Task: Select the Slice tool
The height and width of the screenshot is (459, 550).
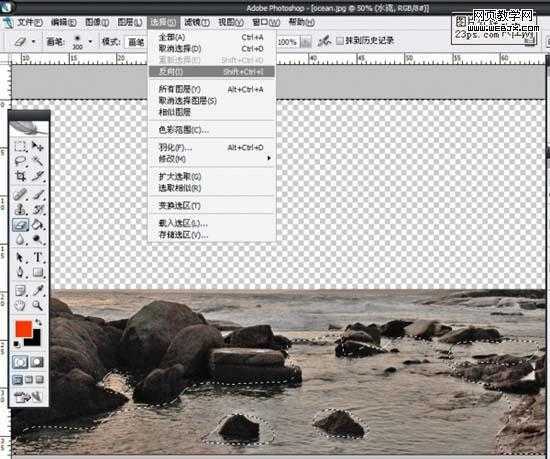Action: coord(38,176)
